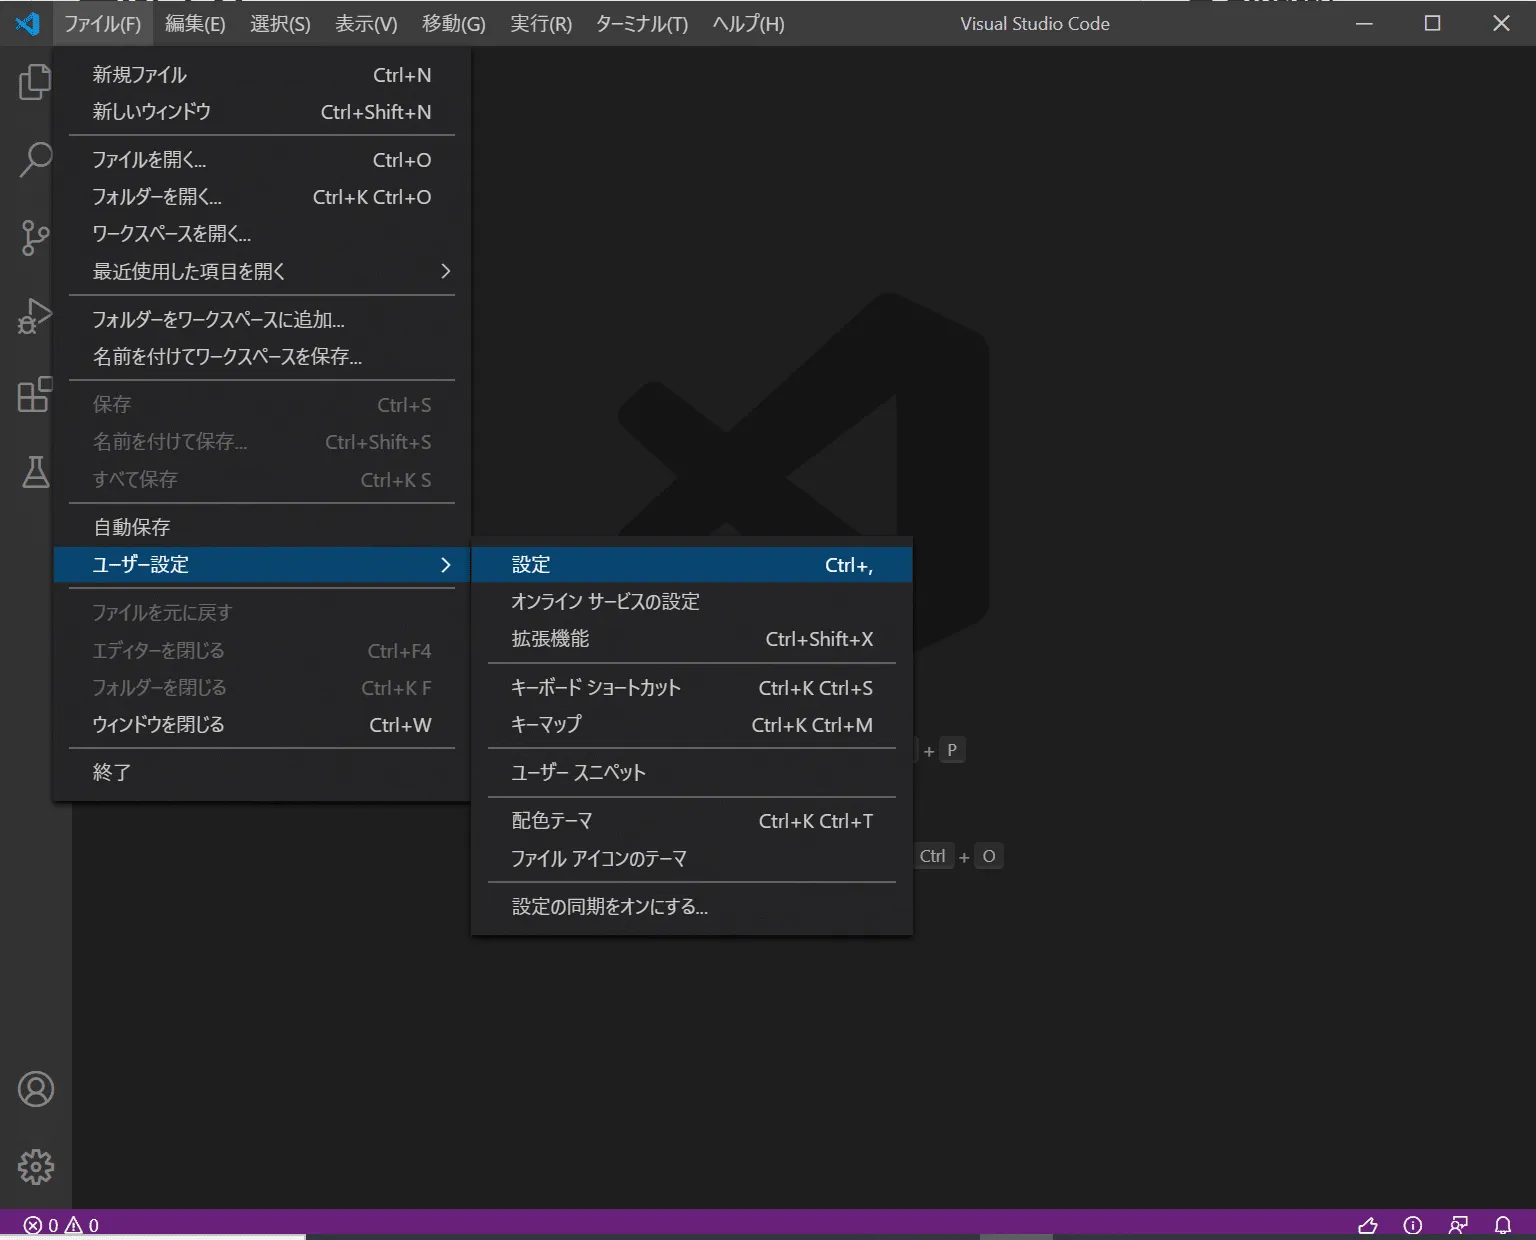Open the Explorer view in activity bar
This screenshot has width=1536, height=1240.
35,82
